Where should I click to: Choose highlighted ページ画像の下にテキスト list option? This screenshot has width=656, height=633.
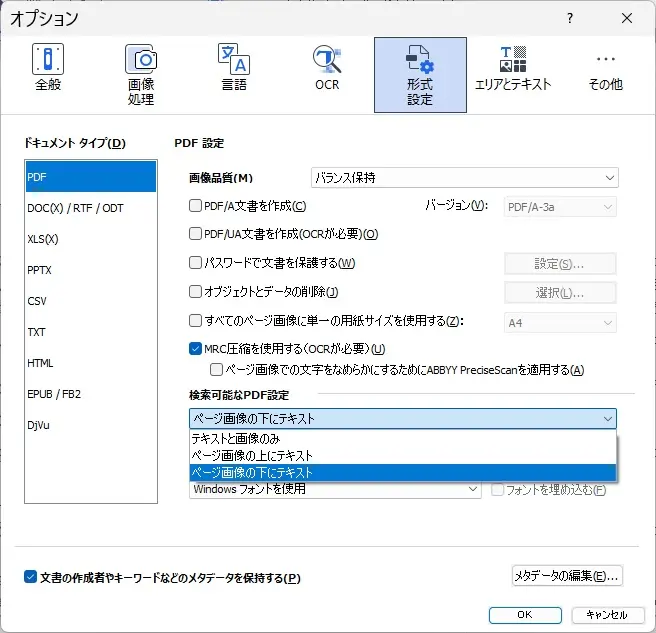(x=402, y=472)
